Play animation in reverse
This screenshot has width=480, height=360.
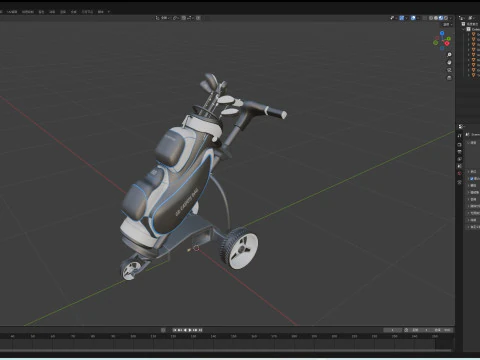(185, 330)
